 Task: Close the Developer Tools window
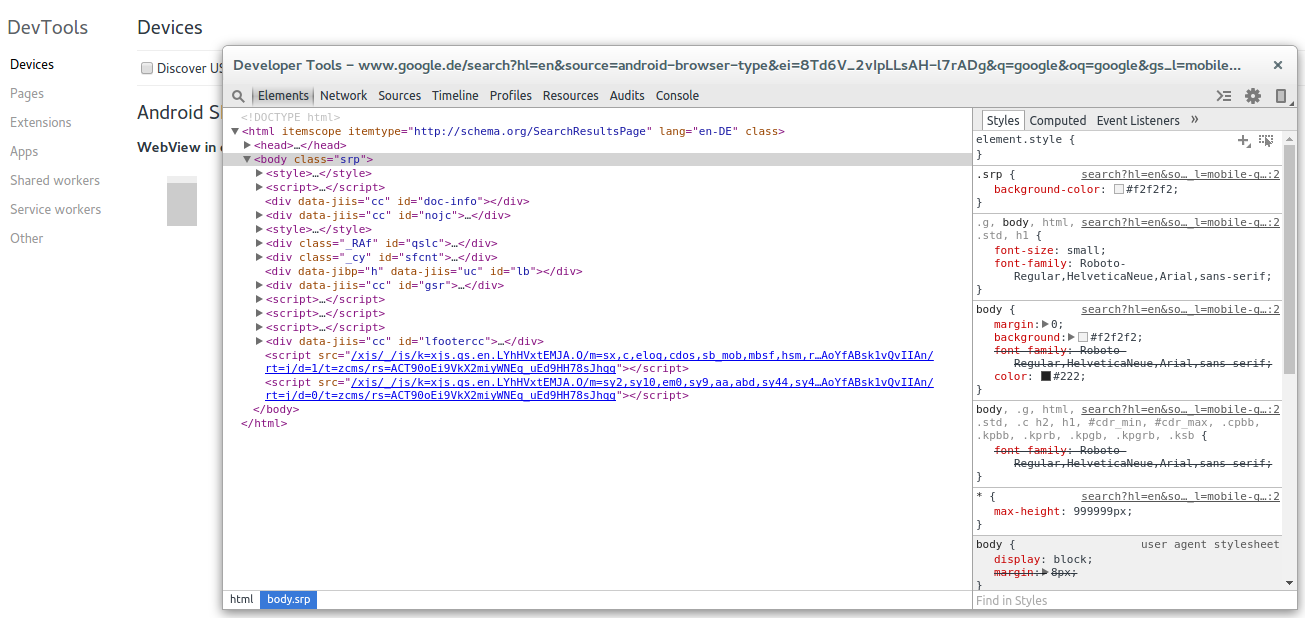[1278, 65]
